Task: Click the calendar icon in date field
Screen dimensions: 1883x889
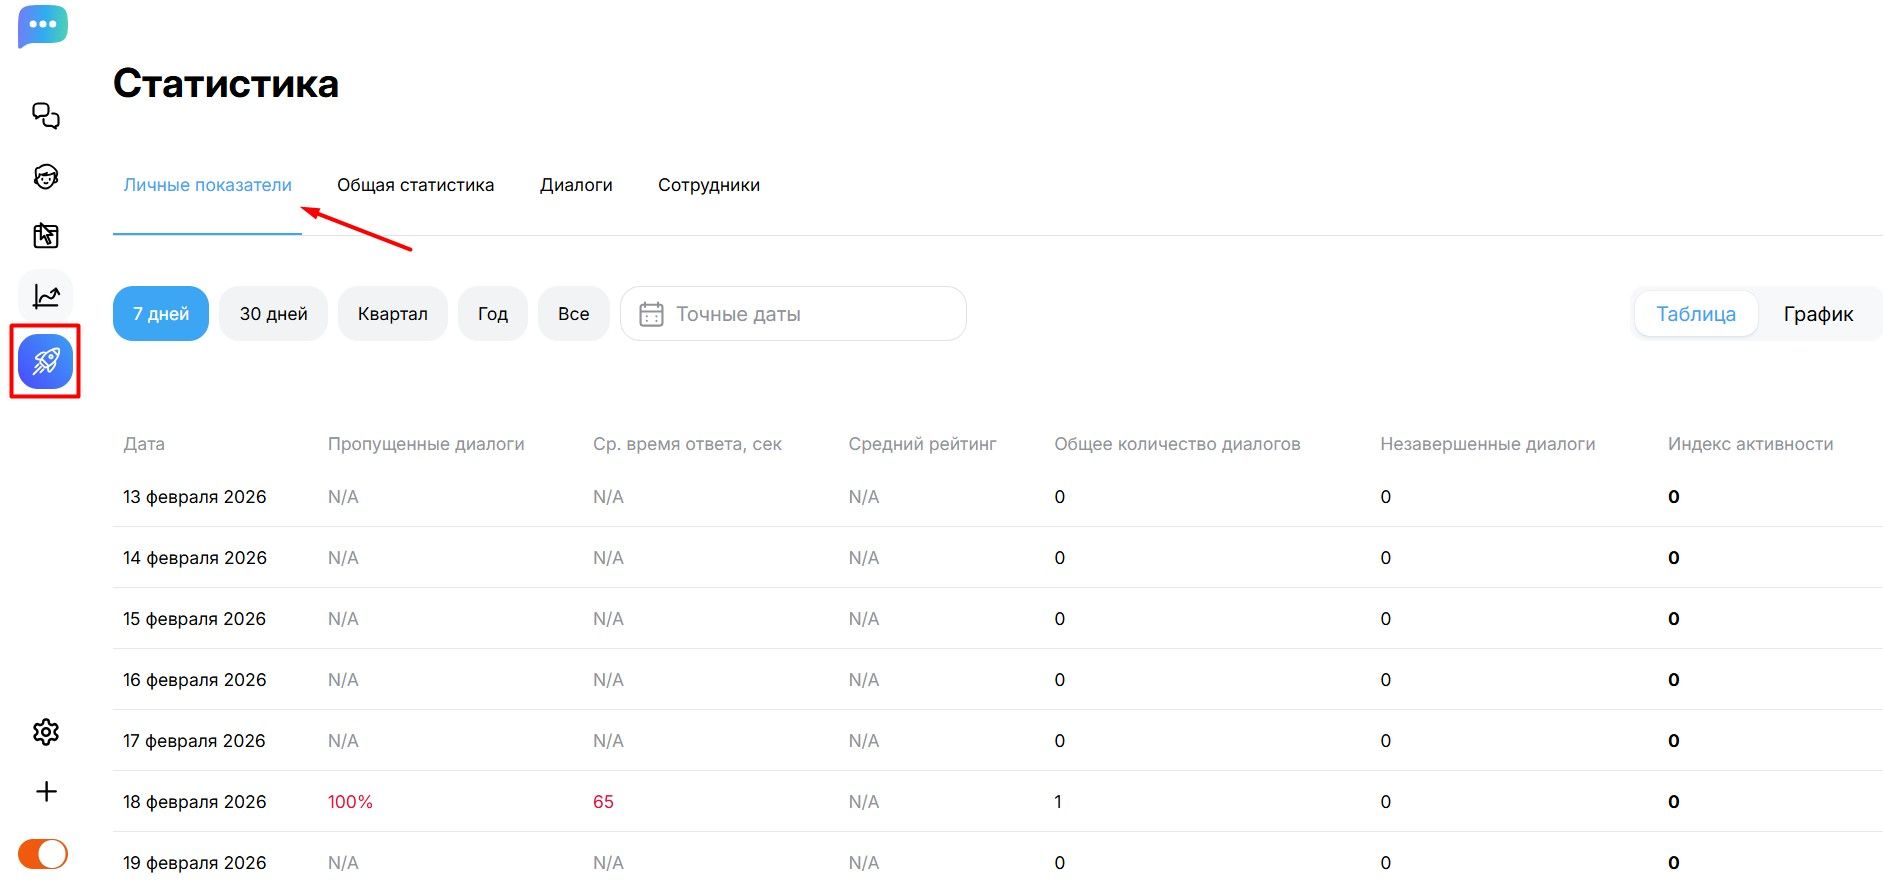Action: tap(651, 314)
